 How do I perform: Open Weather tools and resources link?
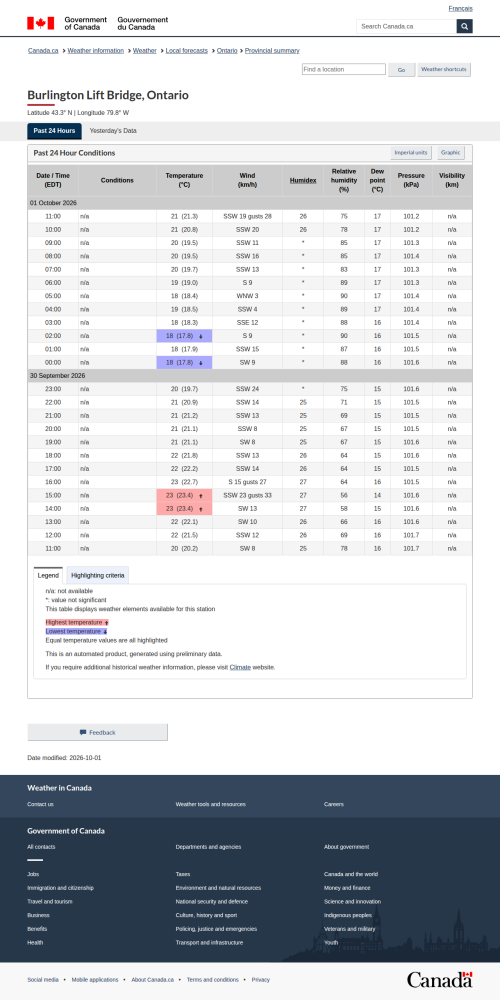[210, 804]
